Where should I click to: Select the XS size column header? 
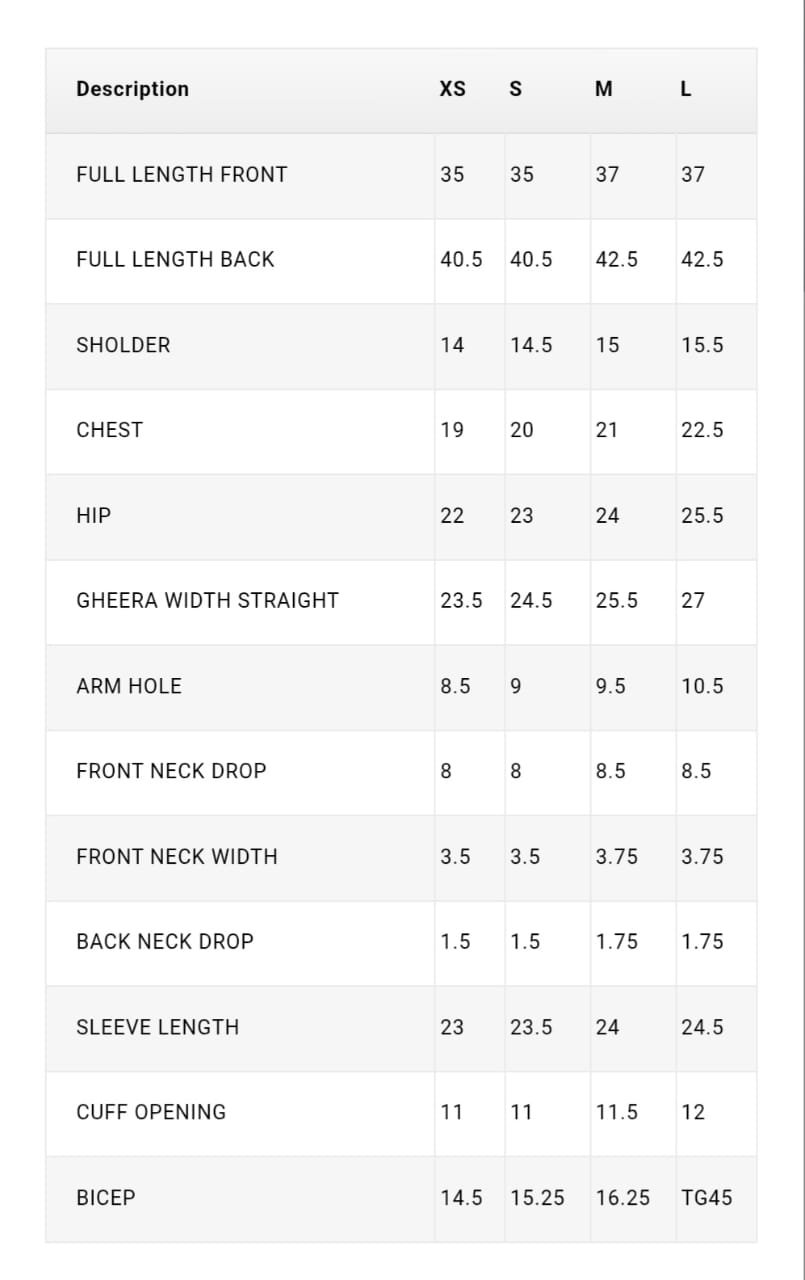[453, 89]
